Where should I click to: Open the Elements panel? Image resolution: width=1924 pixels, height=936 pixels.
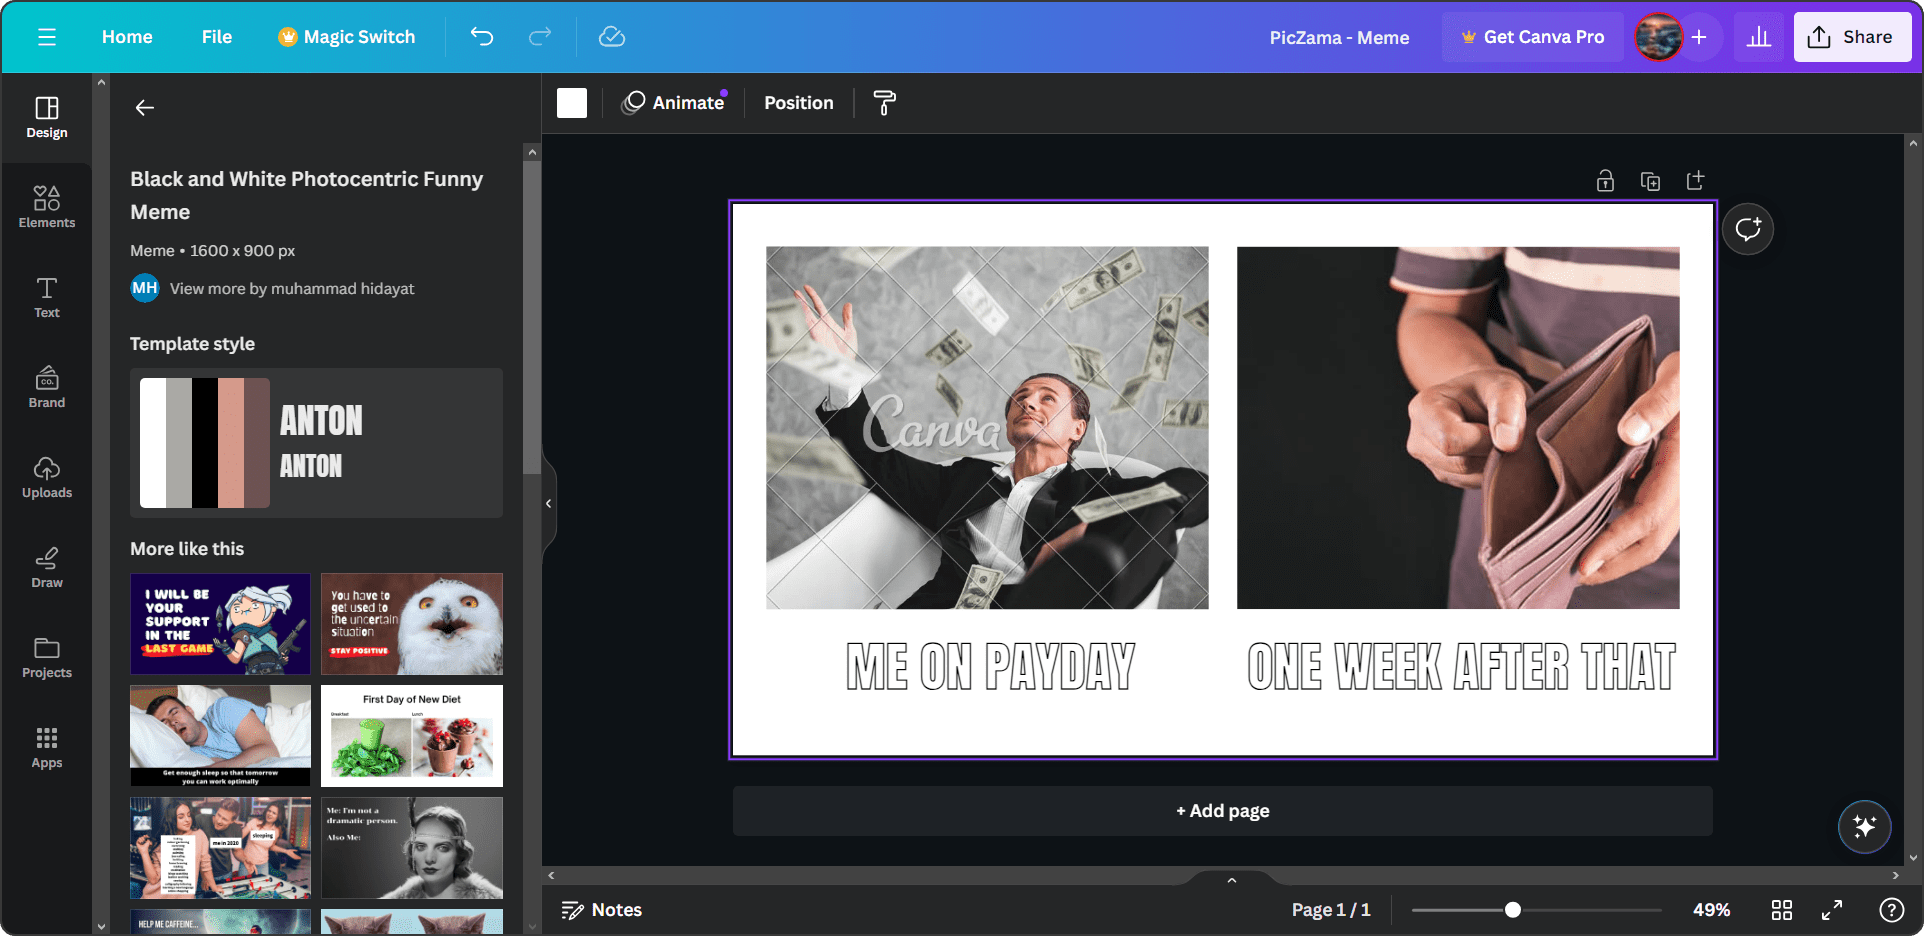[x=46, y=206]
